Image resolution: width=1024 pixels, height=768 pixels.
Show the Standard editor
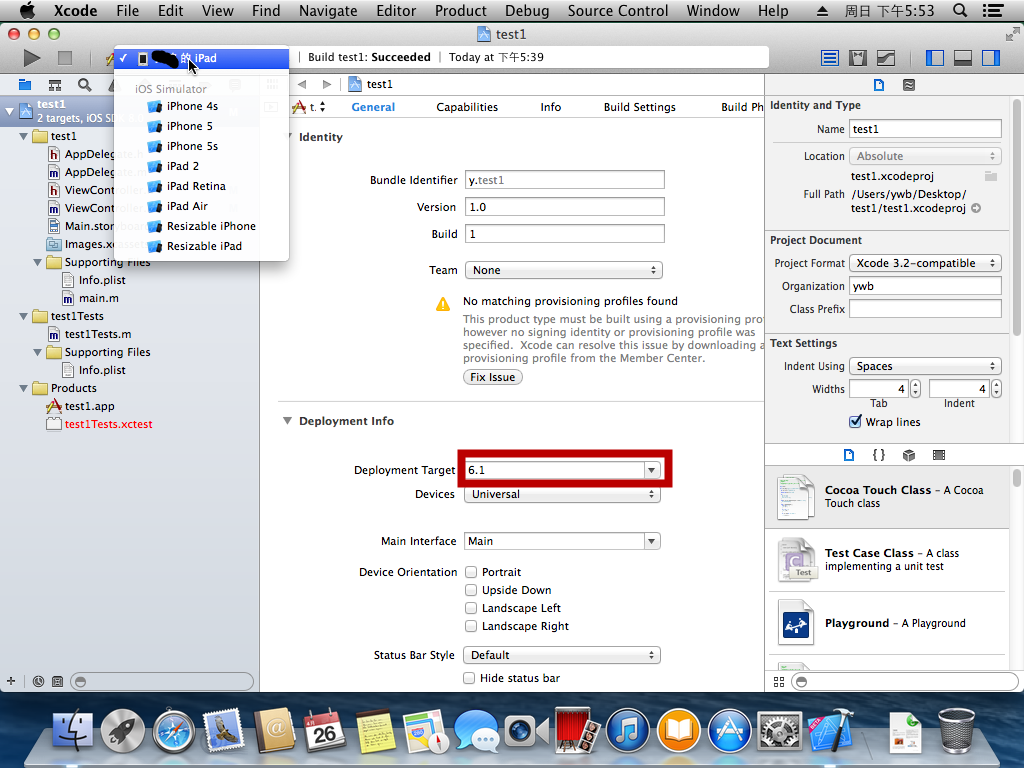pyautogui.click(x=829, y=58)
